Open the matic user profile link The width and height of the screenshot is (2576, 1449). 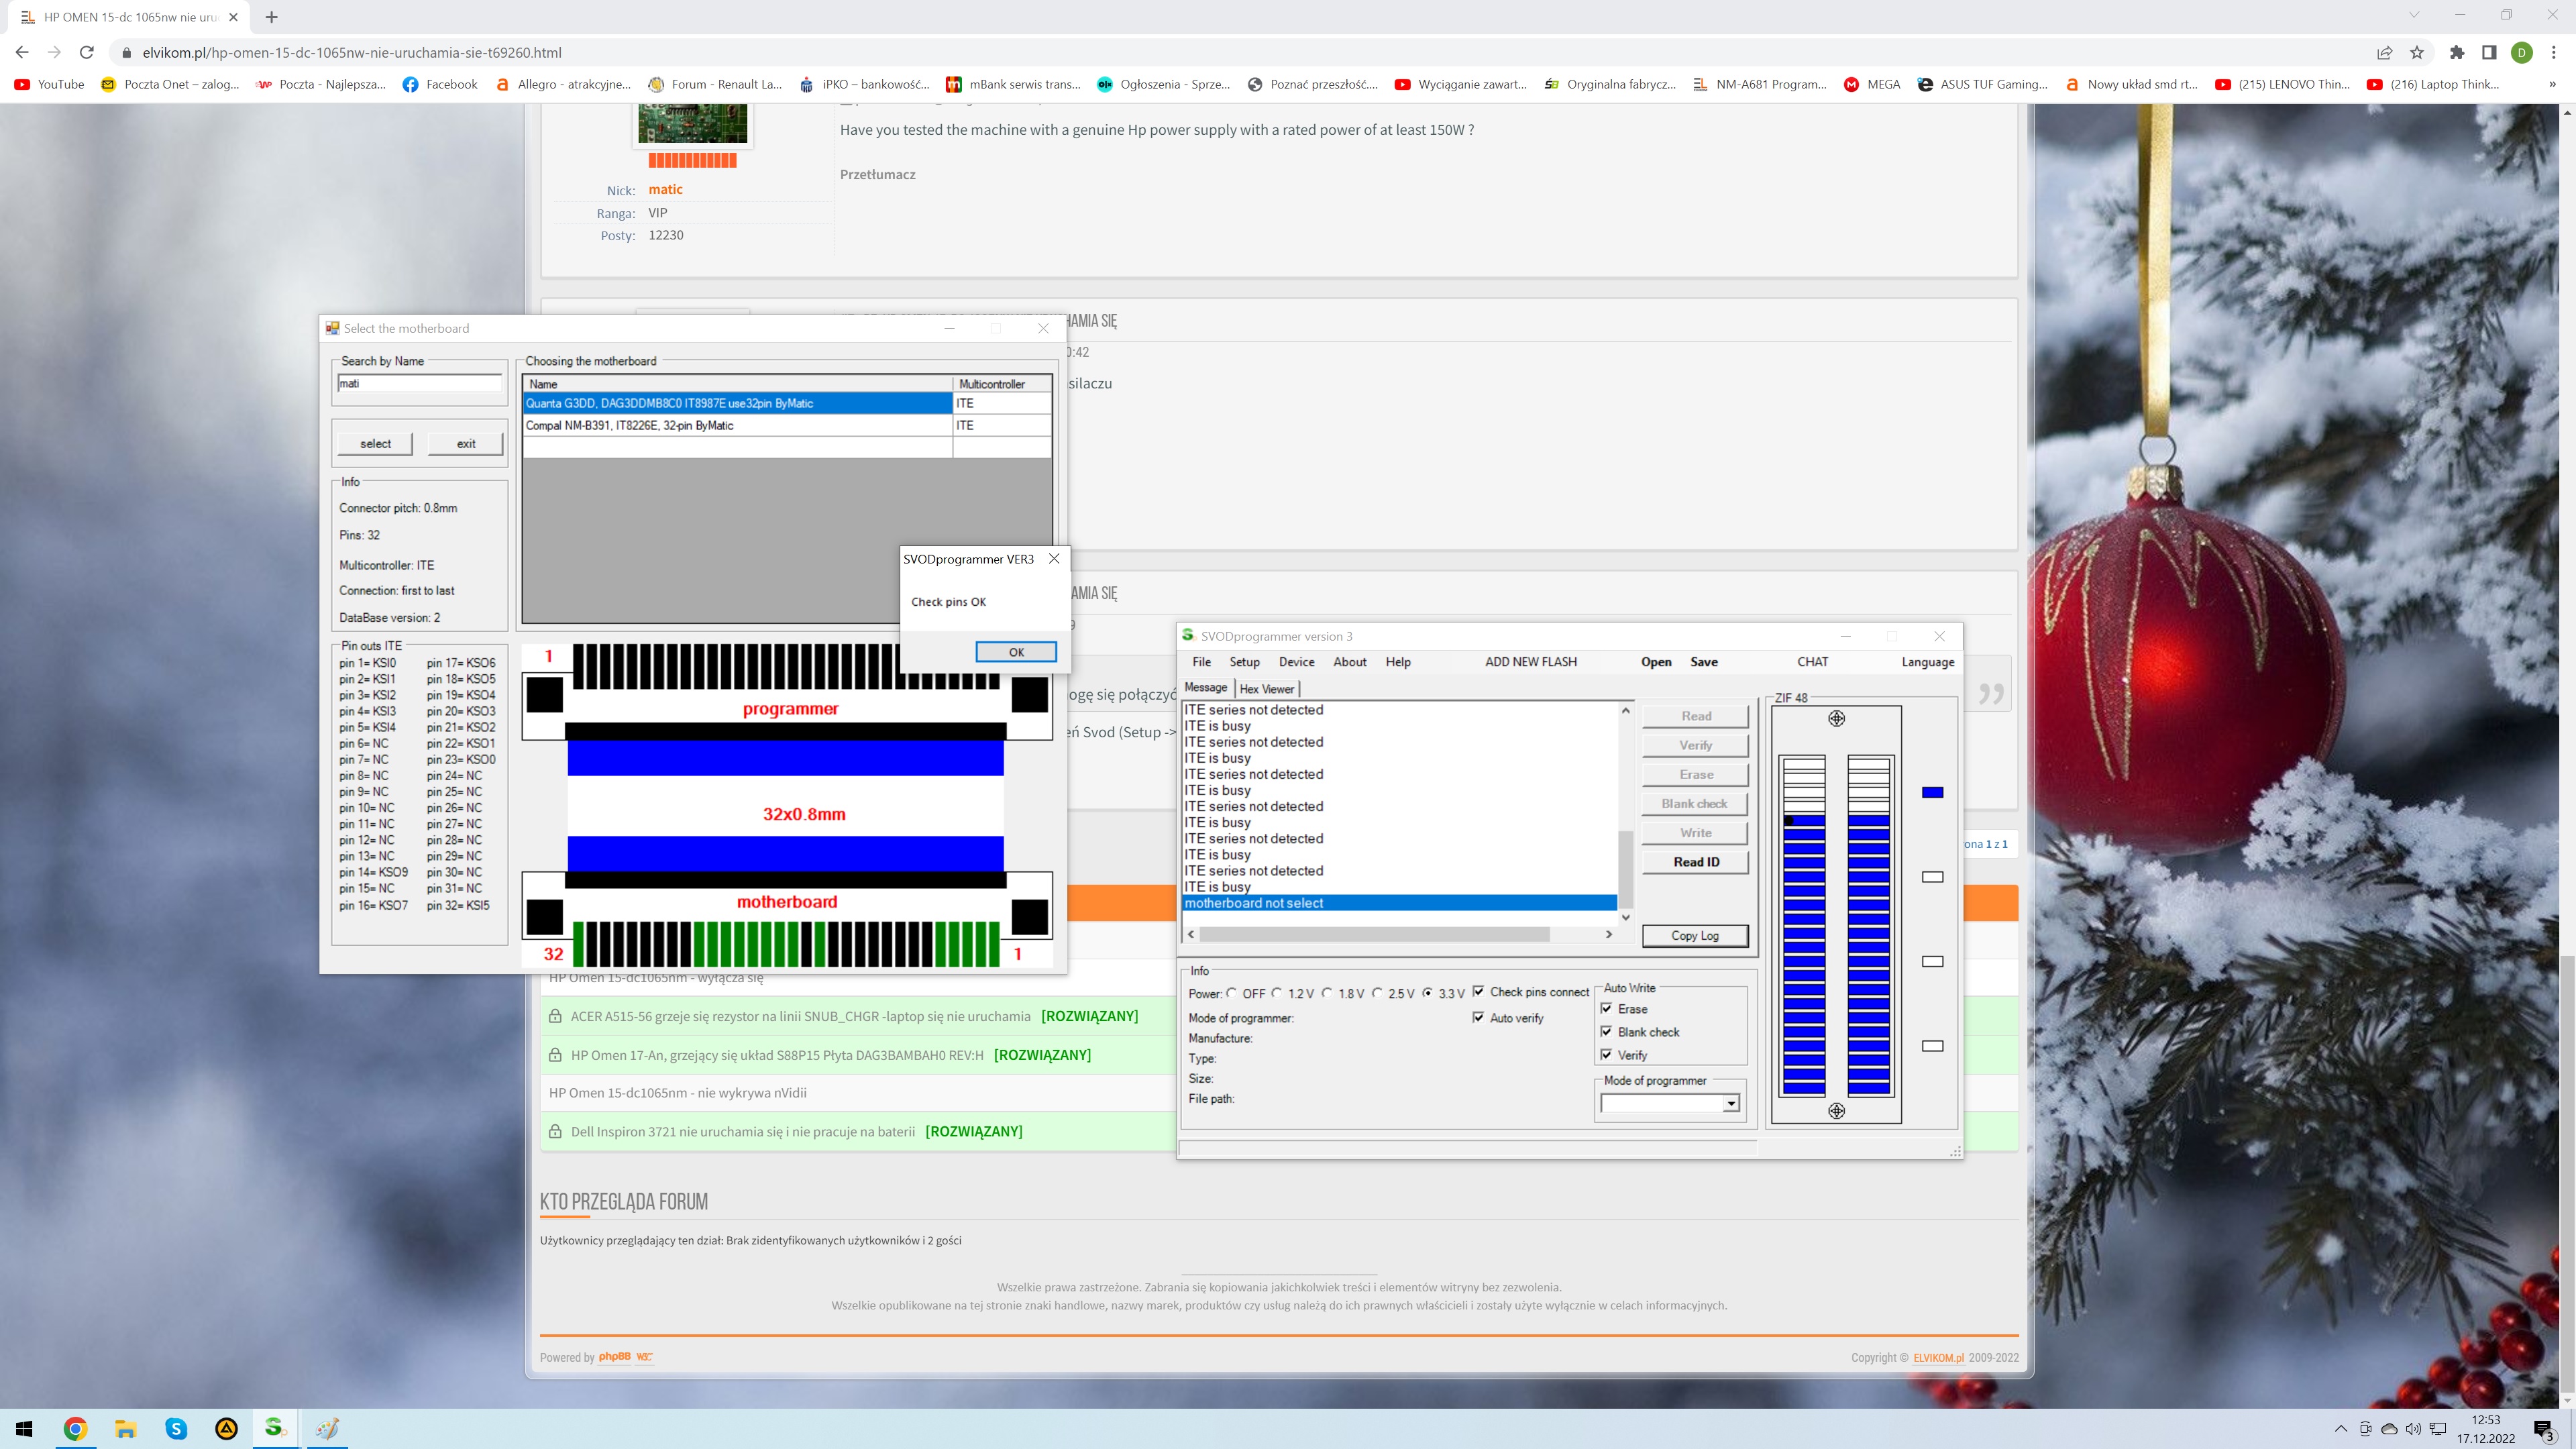(x=665, y=189)
